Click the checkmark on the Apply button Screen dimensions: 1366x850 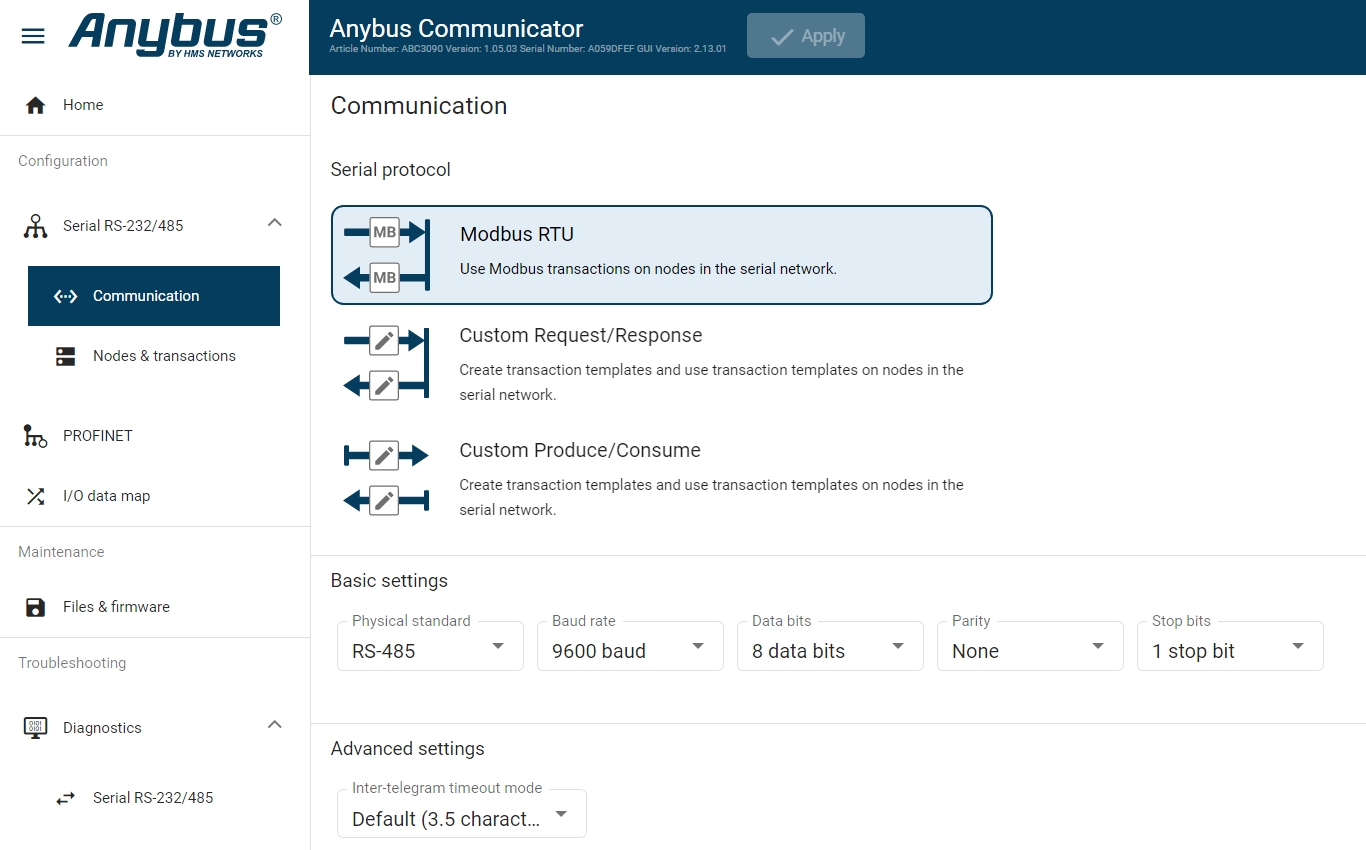click(x=782, y=36)
